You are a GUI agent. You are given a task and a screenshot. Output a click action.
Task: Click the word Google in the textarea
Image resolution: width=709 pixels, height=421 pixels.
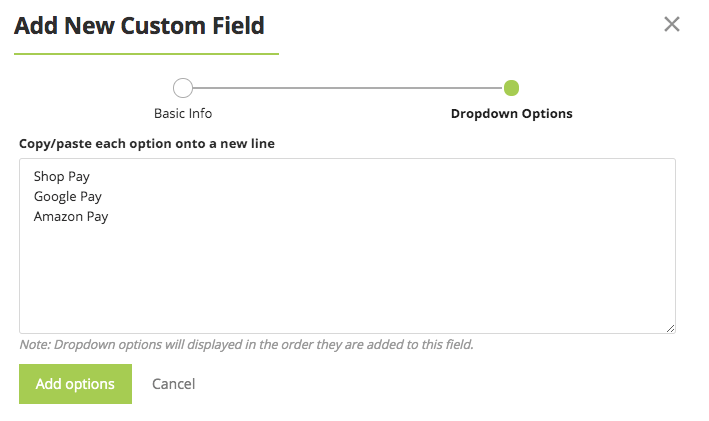pos(56,196)
